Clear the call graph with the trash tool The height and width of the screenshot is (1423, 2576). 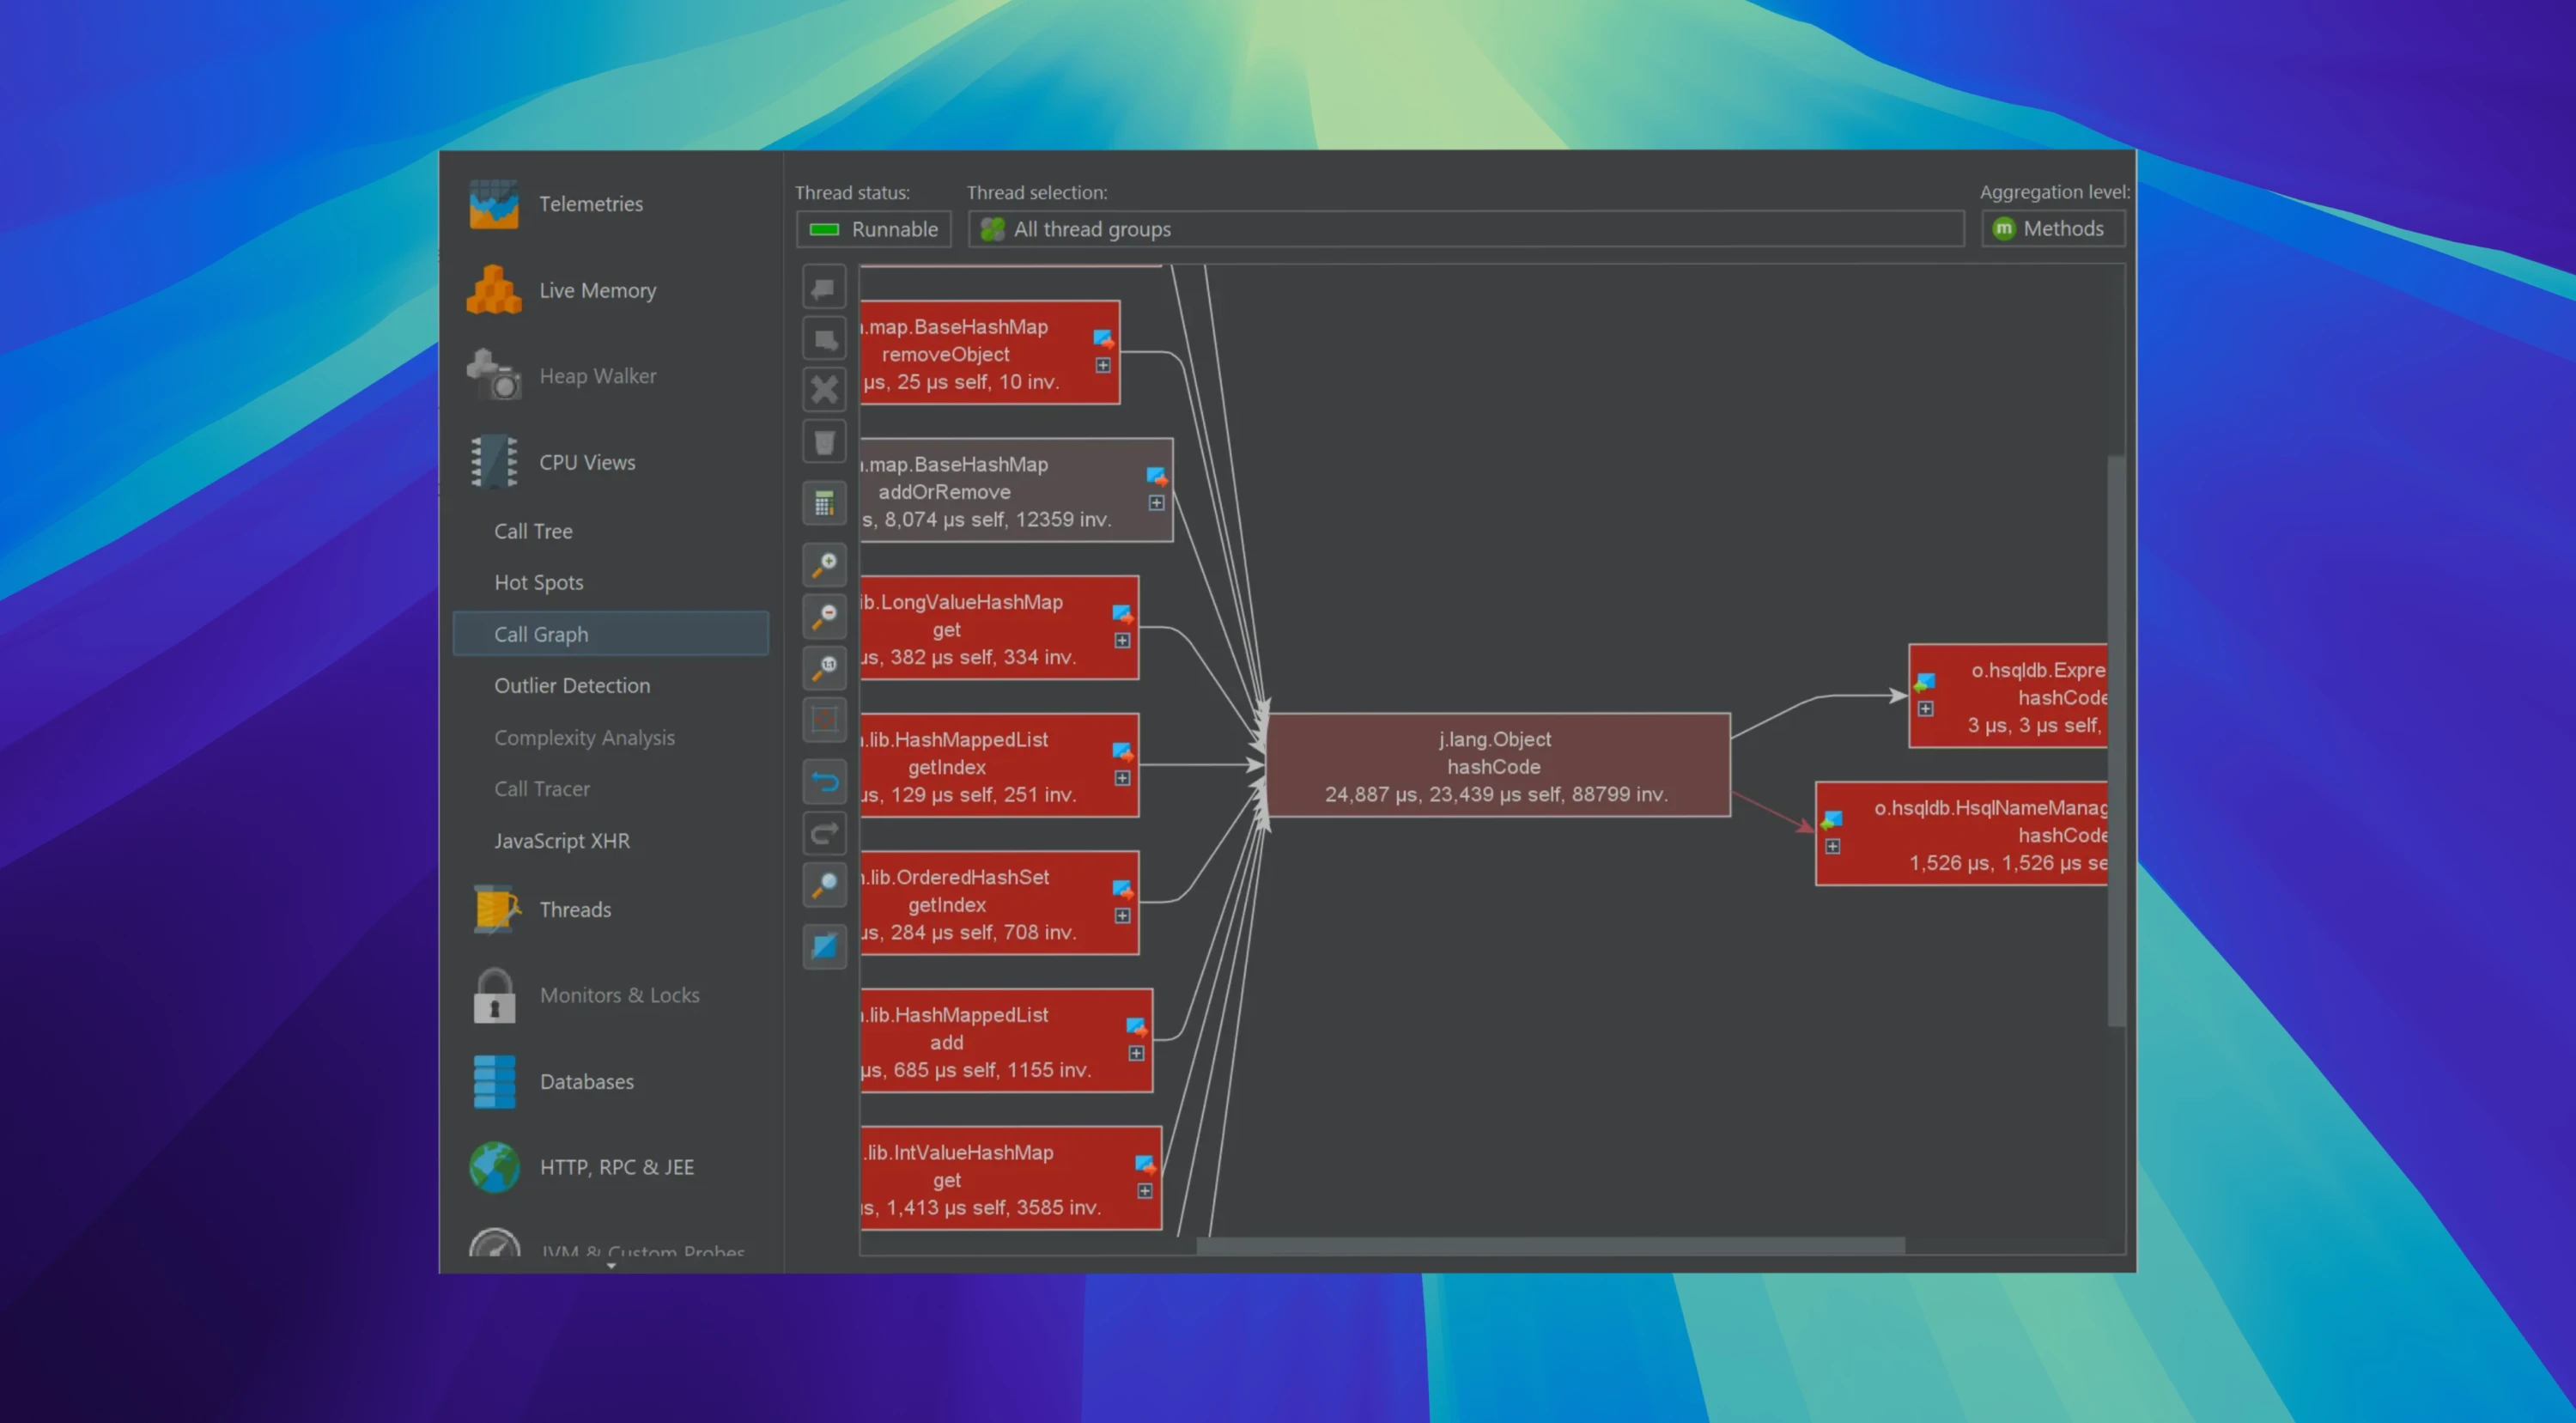[824, 441]
